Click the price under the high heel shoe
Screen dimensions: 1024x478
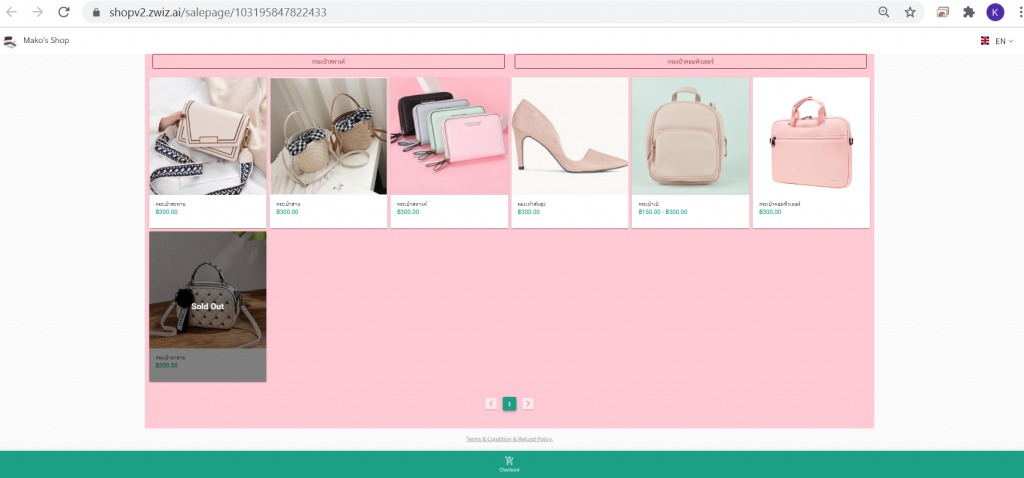tap(528, 212)
